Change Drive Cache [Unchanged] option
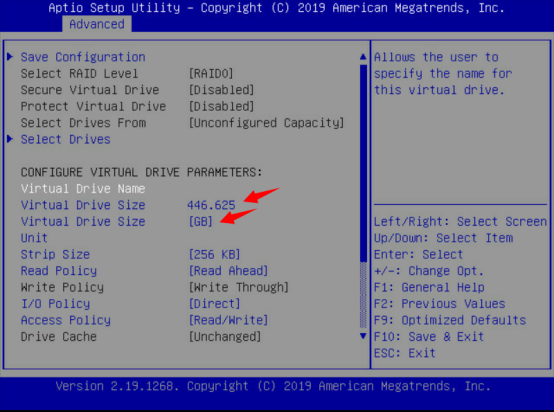This screenshot has height=412, width=554. (x=225, y=337)
